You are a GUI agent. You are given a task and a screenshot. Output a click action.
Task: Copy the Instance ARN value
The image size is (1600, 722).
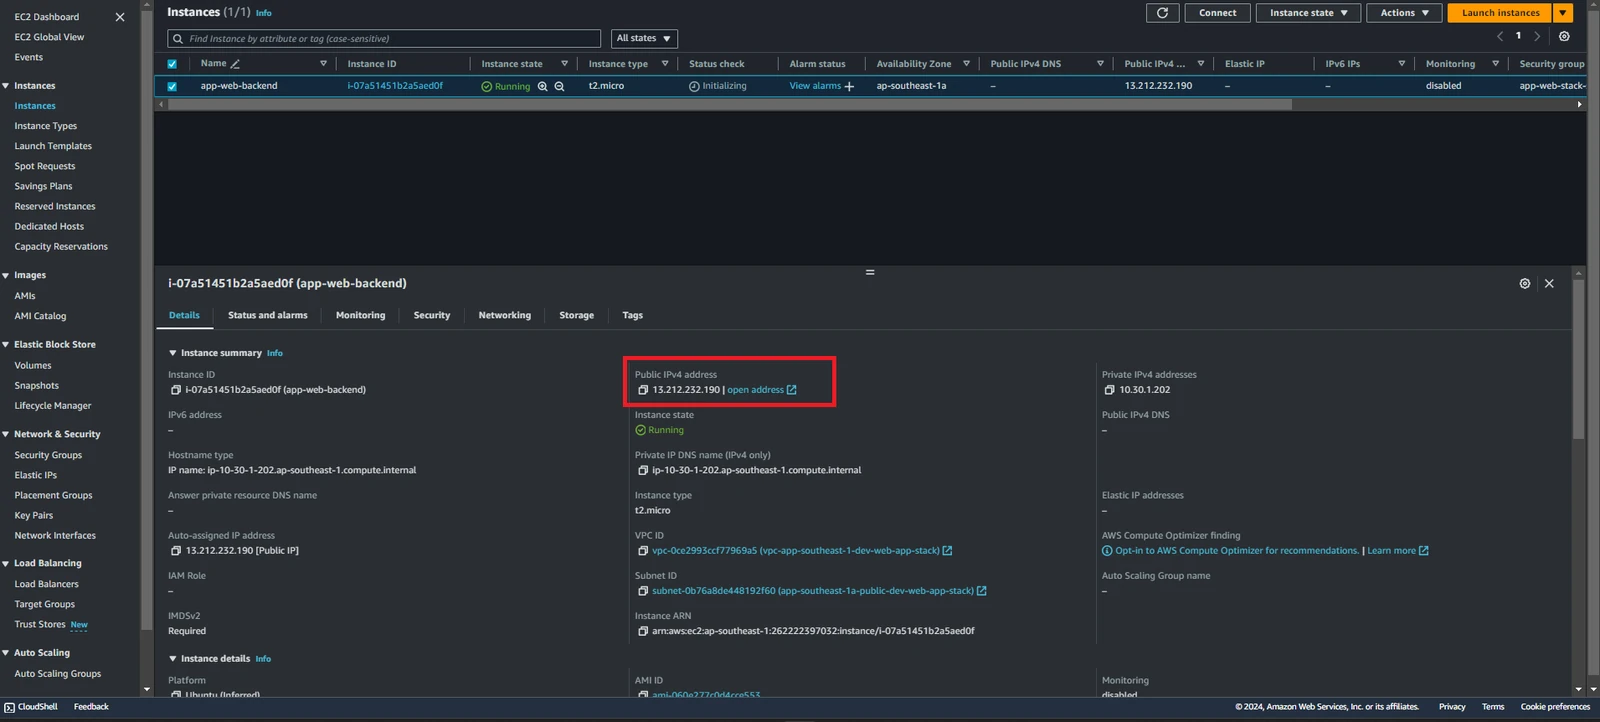(643, 631)
